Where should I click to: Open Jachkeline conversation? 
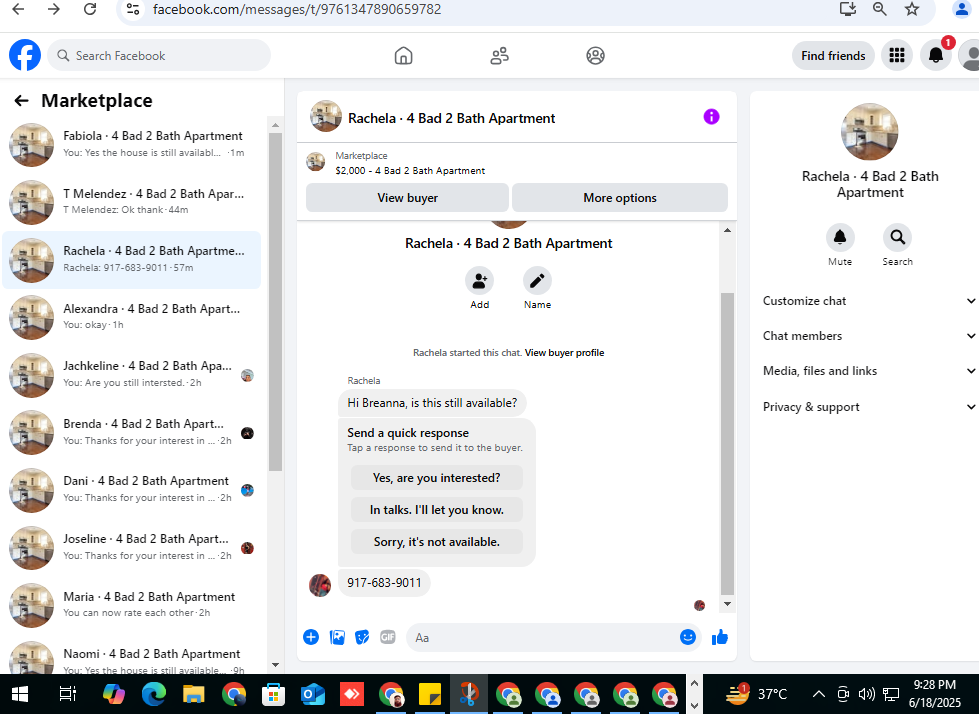point(132,374)
